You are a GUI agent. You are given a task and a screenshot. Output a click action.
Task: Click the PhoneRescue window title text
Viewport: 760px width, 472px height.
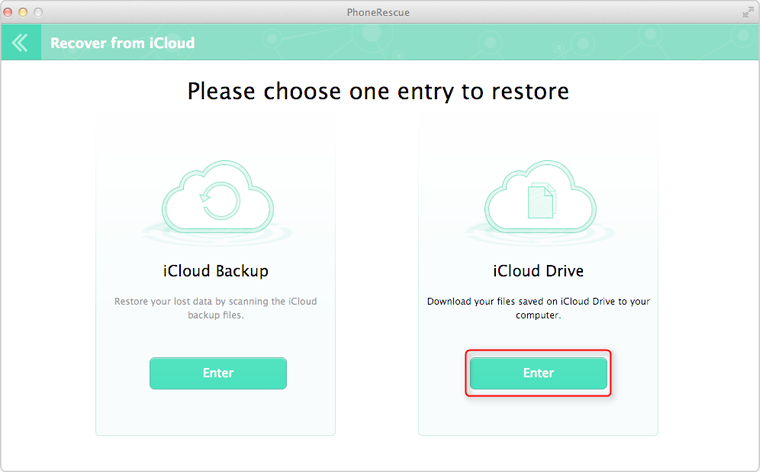coord(379,11)
